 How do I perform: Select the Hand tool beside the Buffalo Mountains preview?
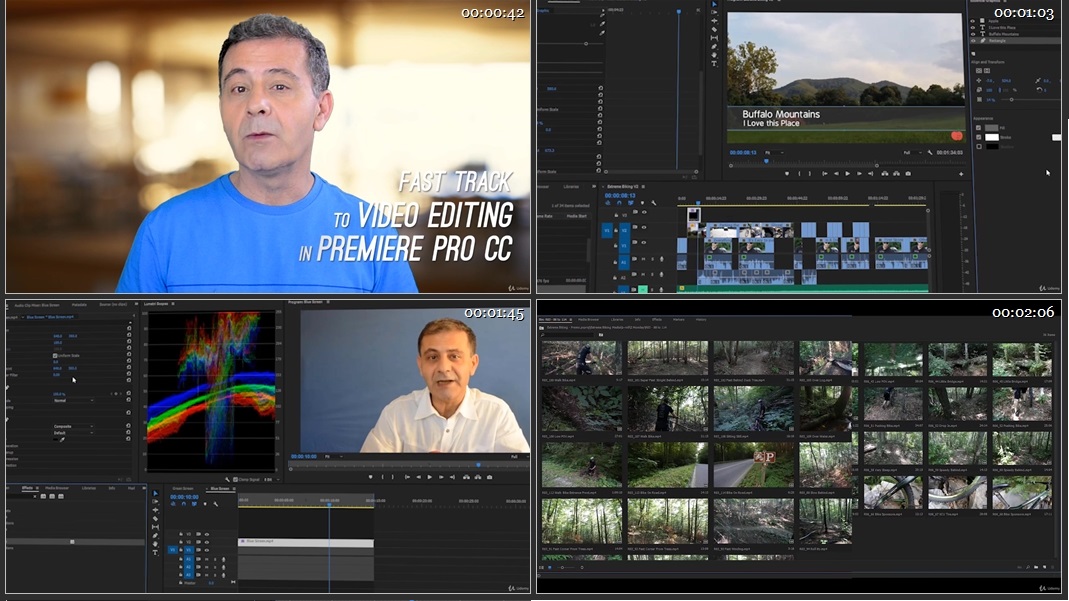click(x=714, y=55)
